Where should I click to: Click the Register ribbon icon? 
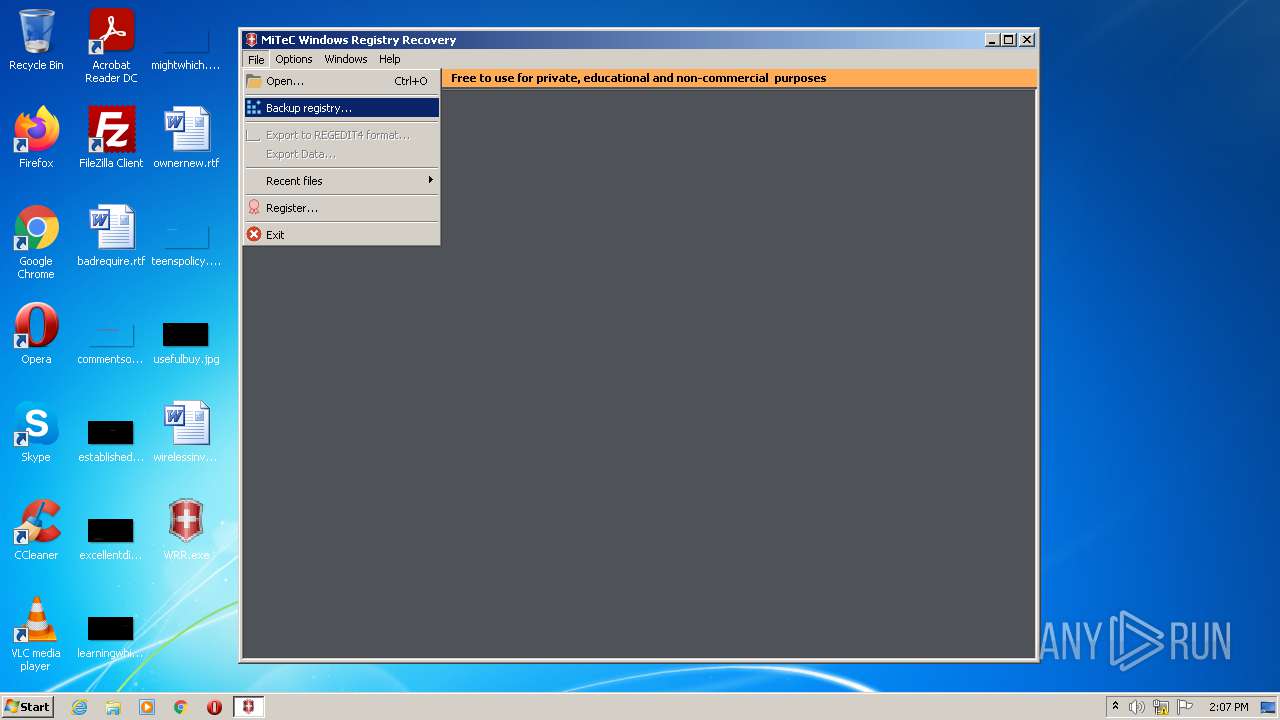coord(254,208)
